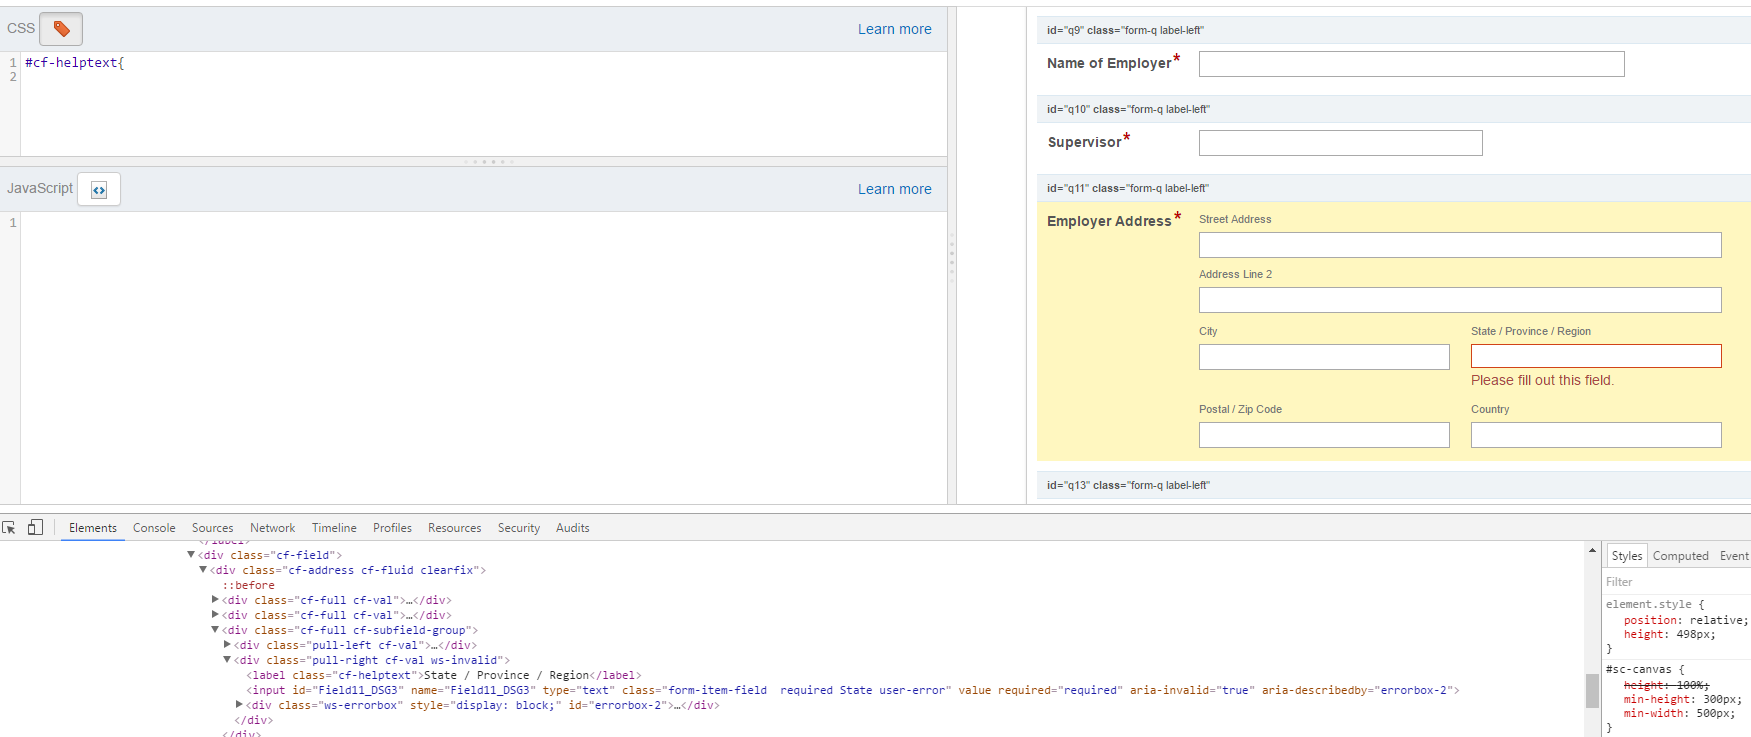Open the Security tab

[x=519, y=528]
